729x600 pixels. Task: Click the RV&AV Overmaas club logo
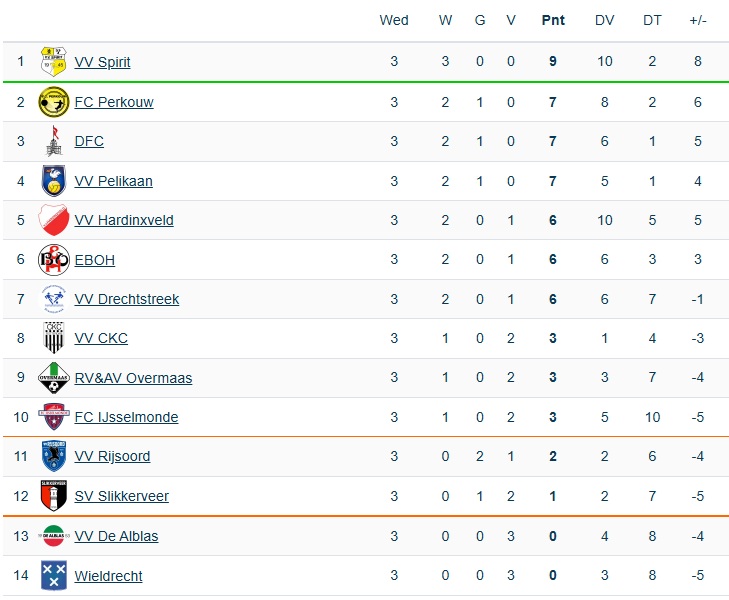tap(53, 378)
